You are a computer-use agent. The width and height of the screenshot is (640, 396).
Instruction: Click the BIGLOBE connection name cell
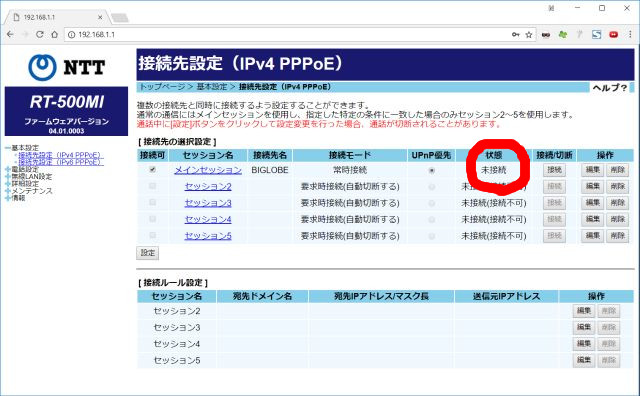pos(270,170)
